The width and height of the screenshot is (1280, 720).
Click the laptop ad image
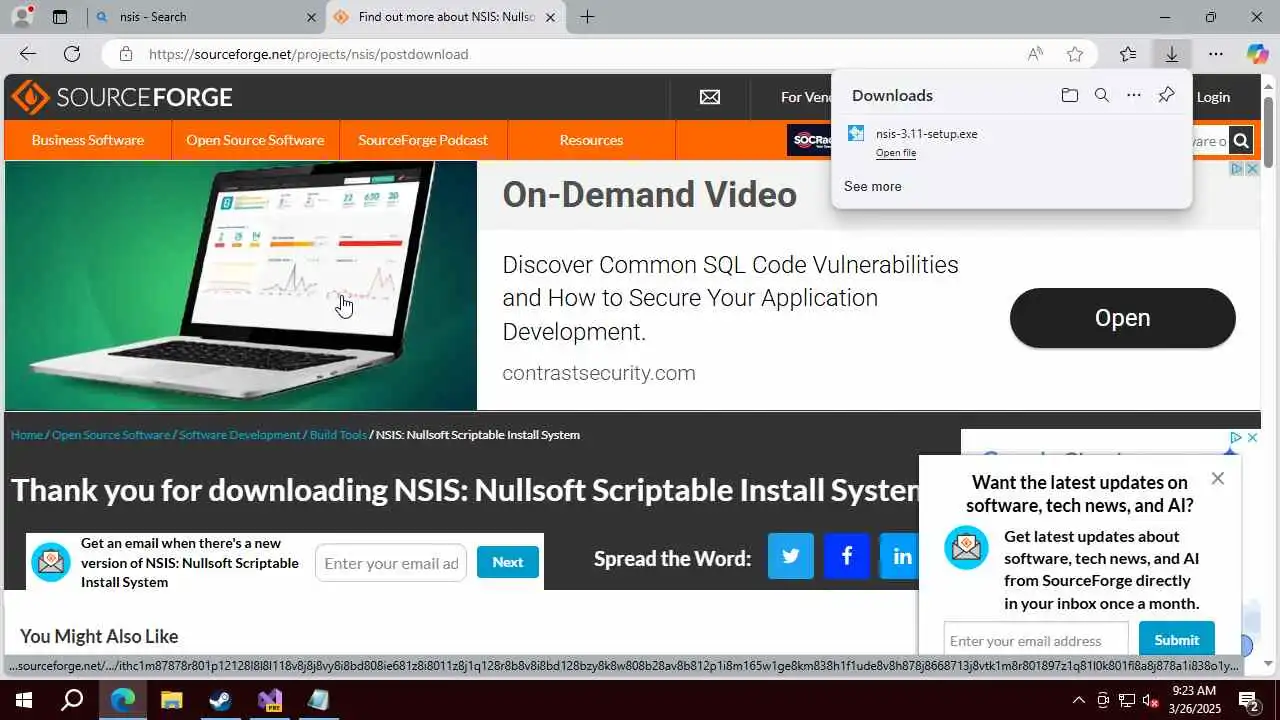pos(241,286)
